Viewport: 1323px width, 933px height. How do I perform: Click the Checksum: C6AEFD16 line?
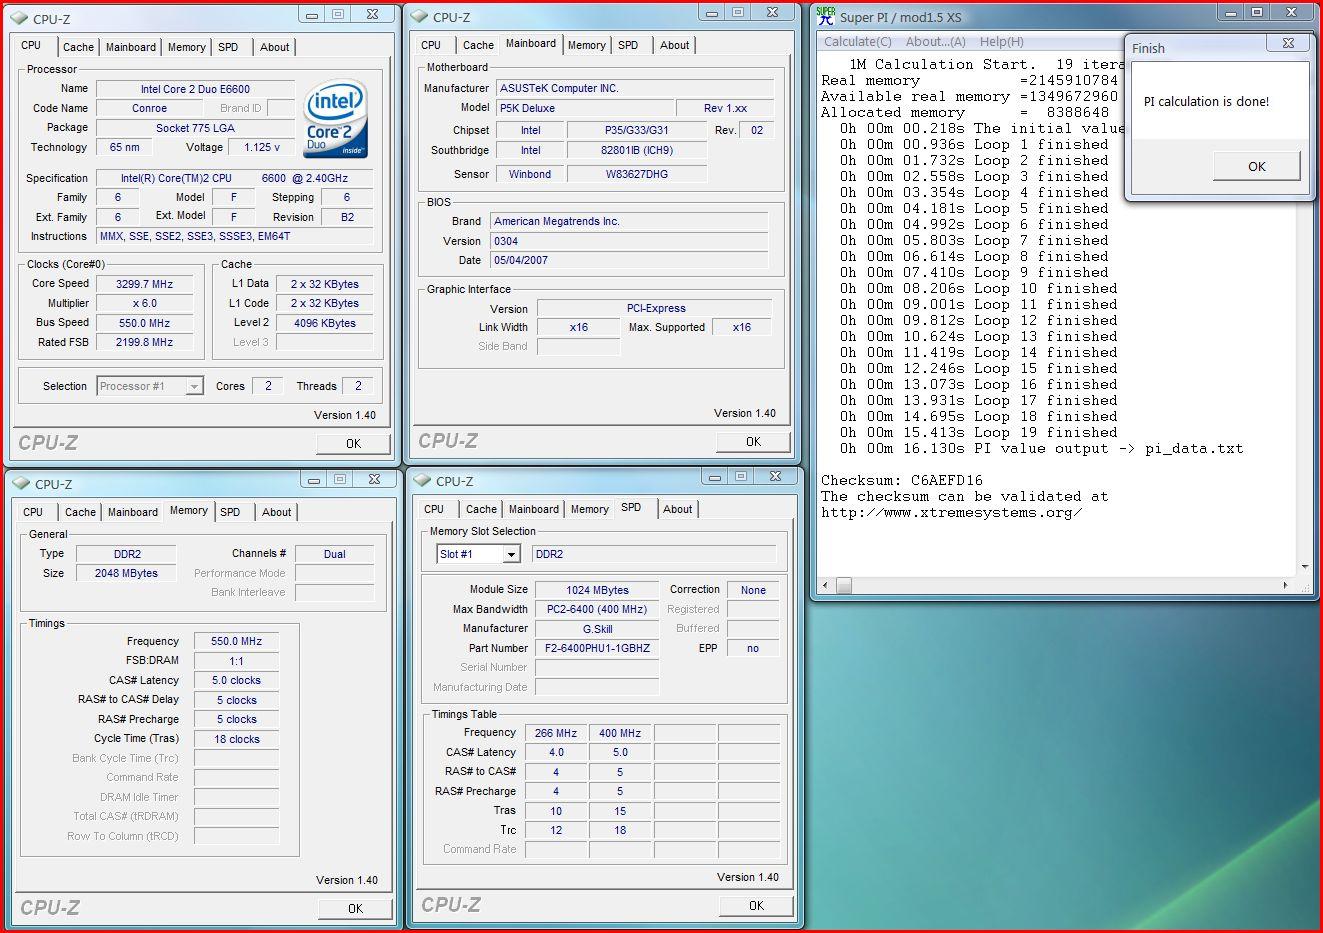click(x=901, y=480)
